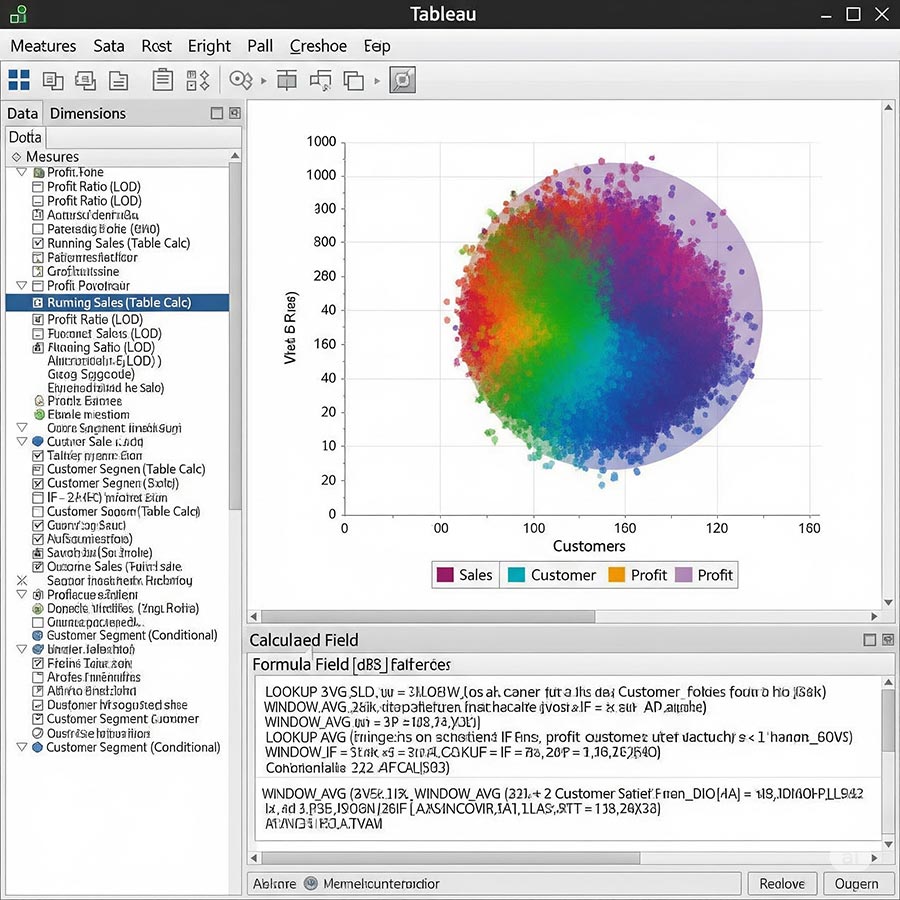Screen dimensions: 900x900
Task: Click the diamond icon beside Mesures
Action: point(17,157)
